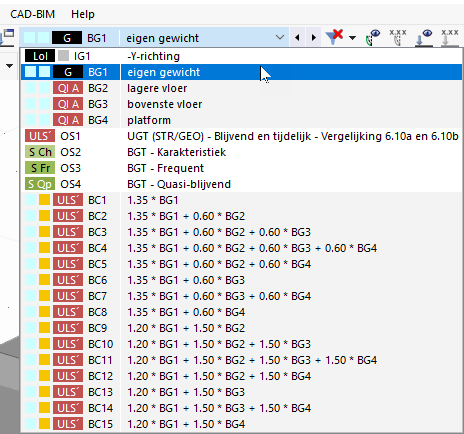Open the CAD-BIM menu

click(32, 14)
